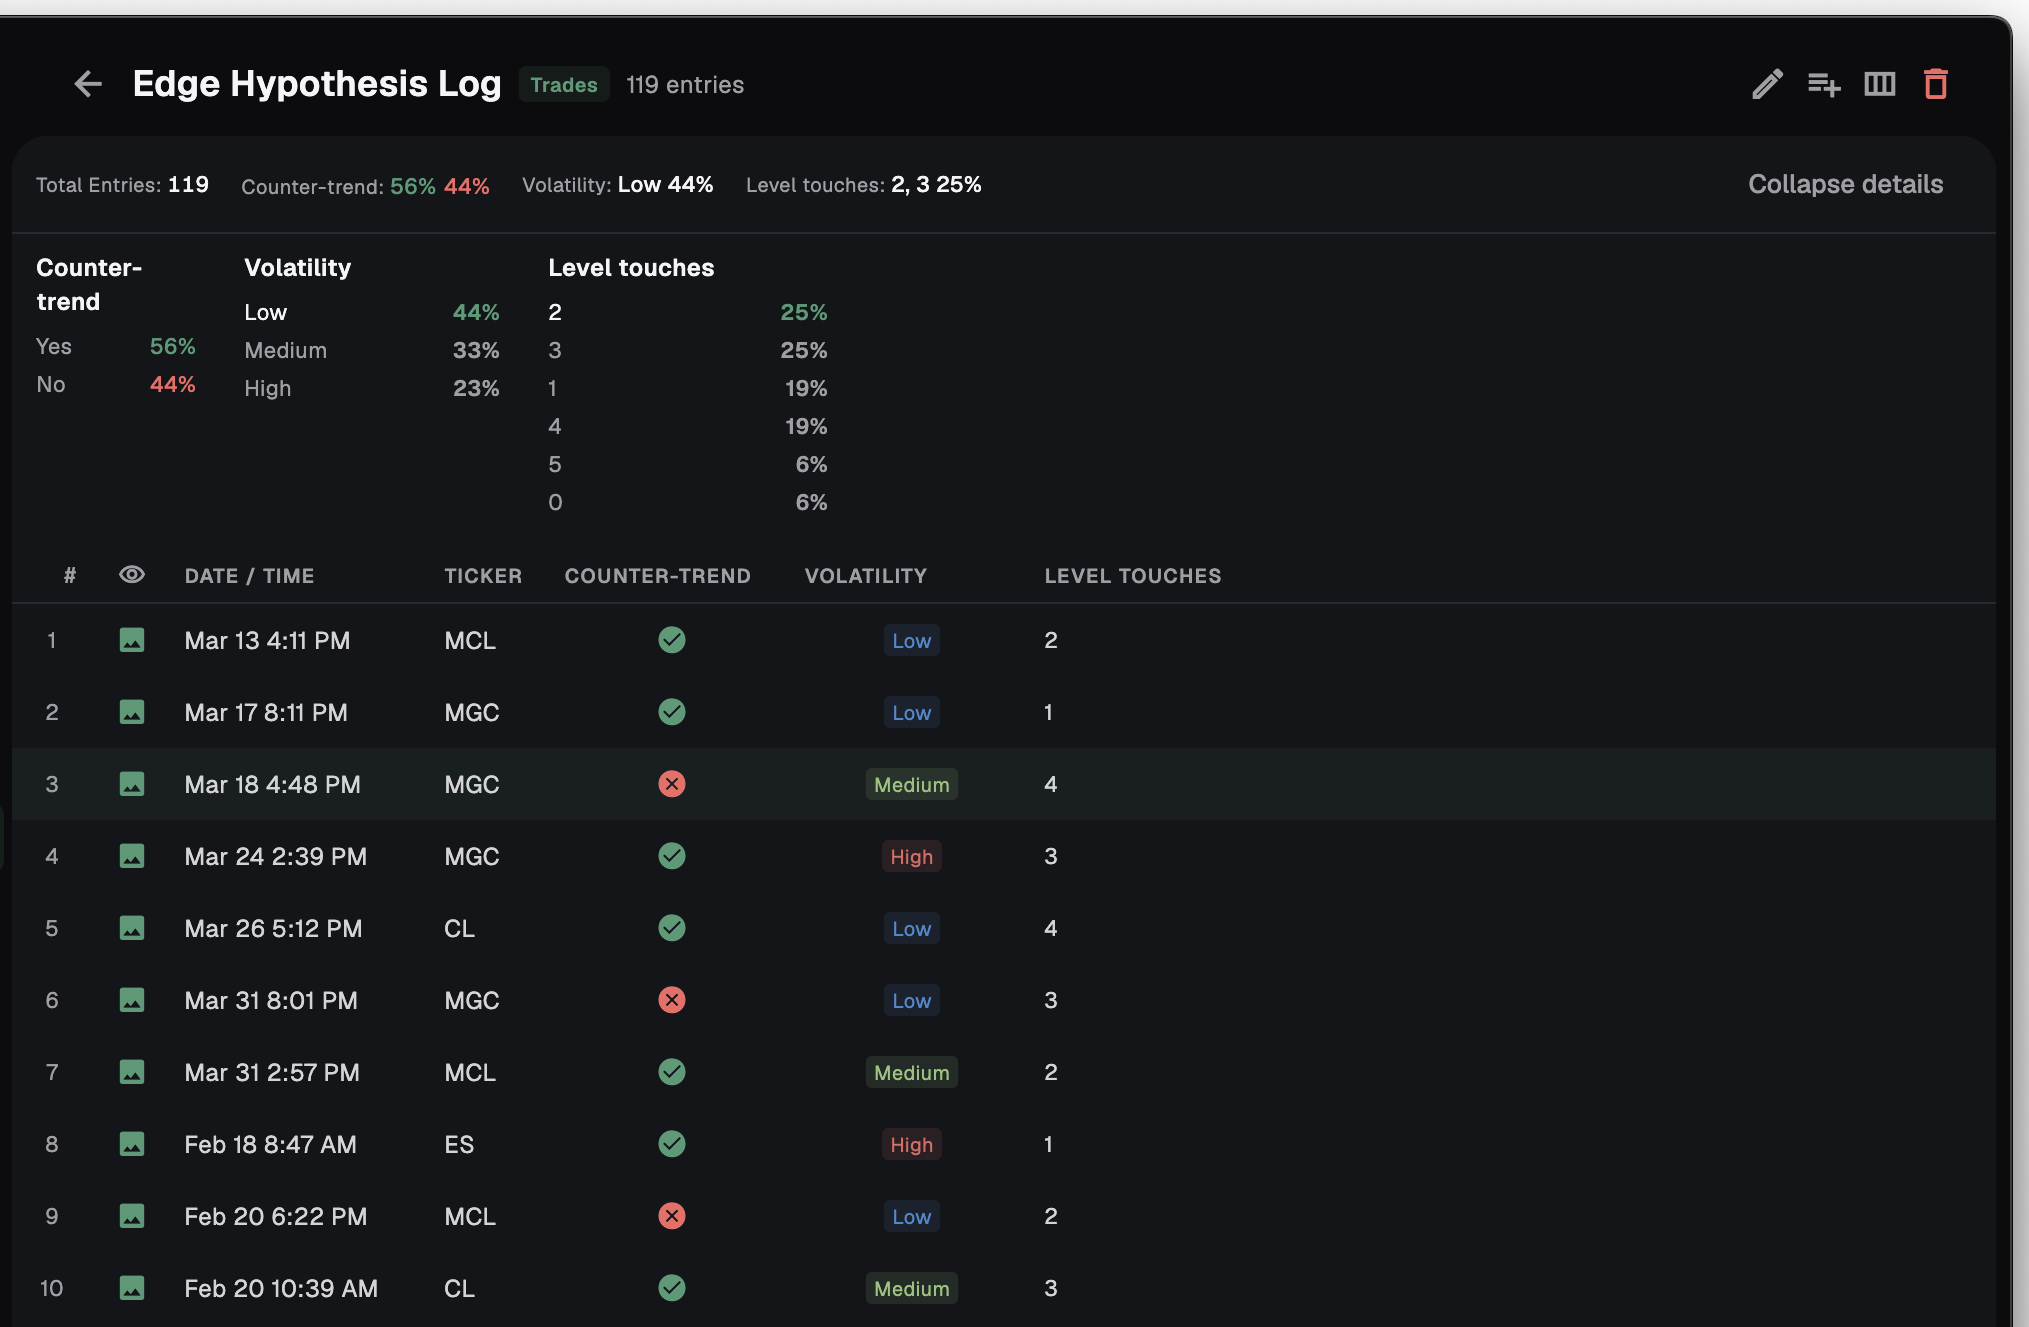Image resolution: width=2029 pixels, height=1327 pixels.
Task: Click the Yes 56% counter-trend stat
Action: tap(116, 346)
